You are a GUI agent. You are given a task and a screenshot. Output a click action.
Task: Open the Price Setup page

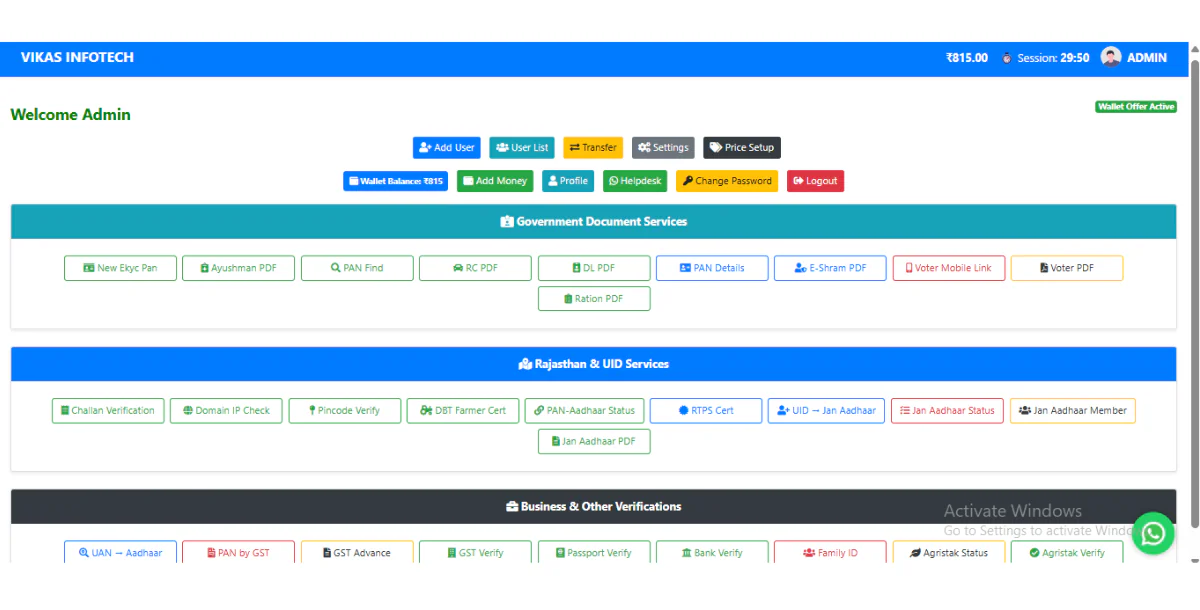coord(741,148)
